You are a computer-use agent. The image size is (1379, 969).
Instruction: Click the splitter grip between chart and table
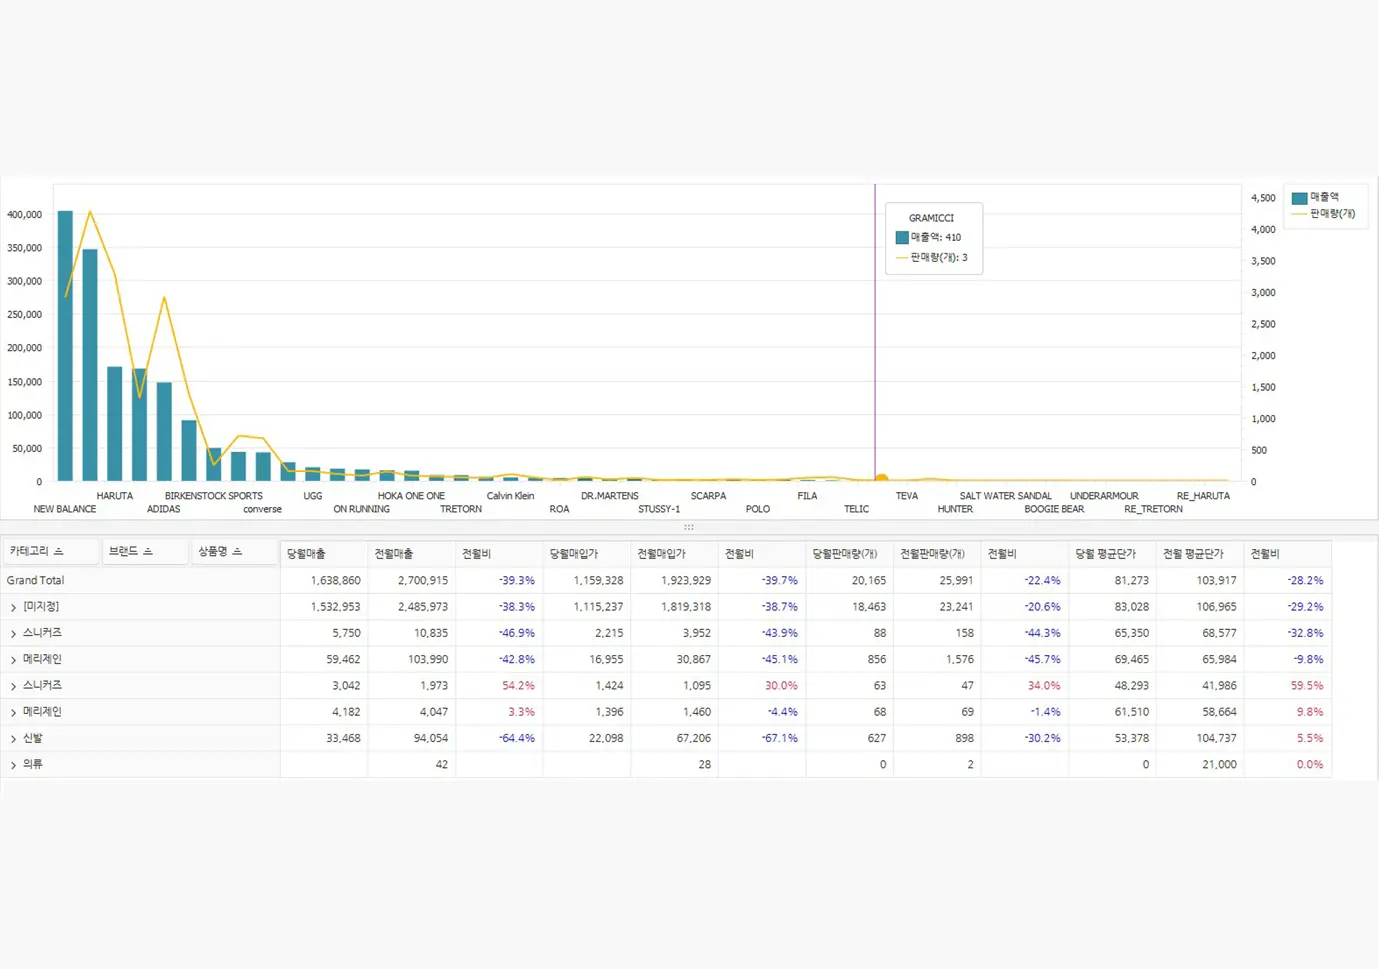689,527
